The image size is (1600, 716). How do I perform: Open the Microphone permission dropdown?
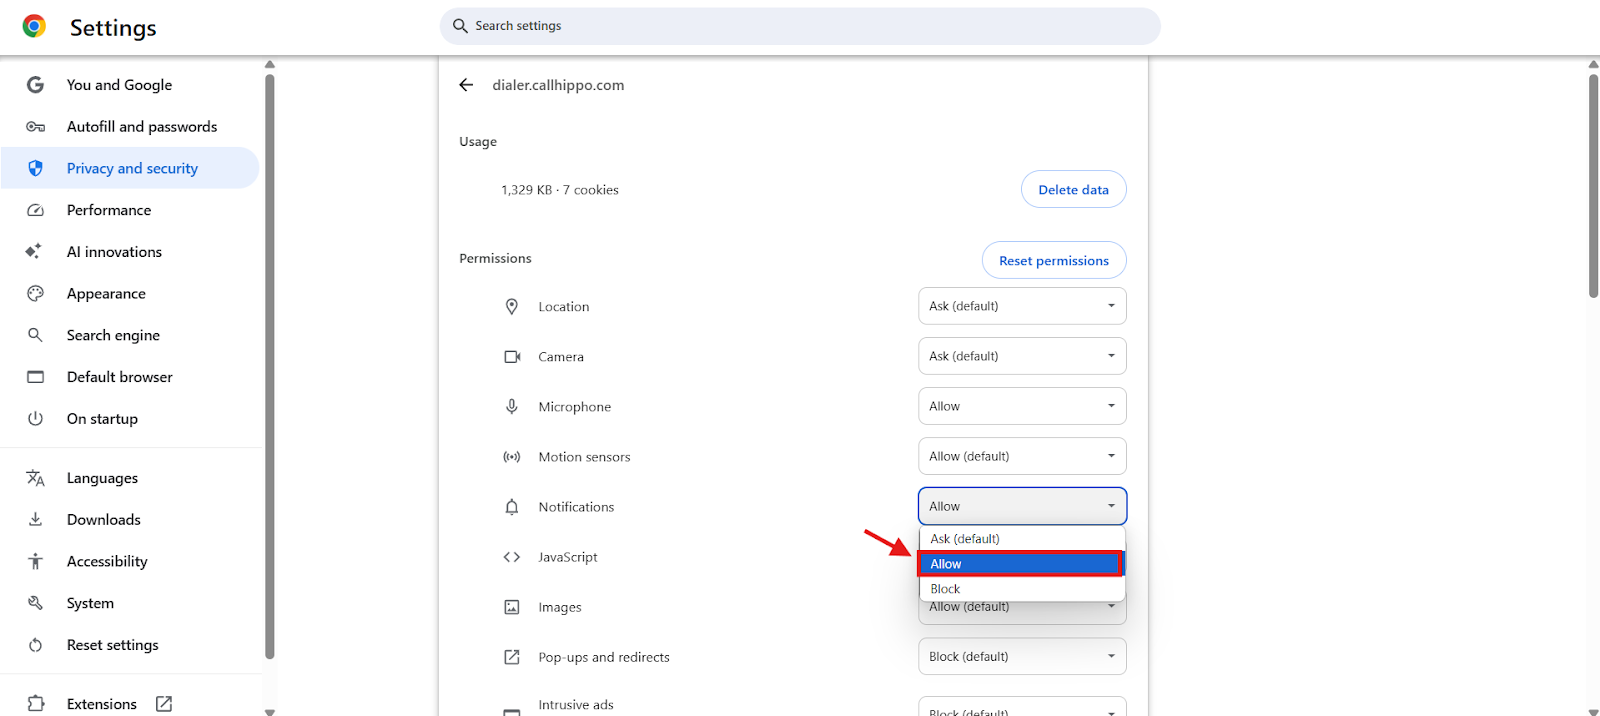click(1022, 406)
